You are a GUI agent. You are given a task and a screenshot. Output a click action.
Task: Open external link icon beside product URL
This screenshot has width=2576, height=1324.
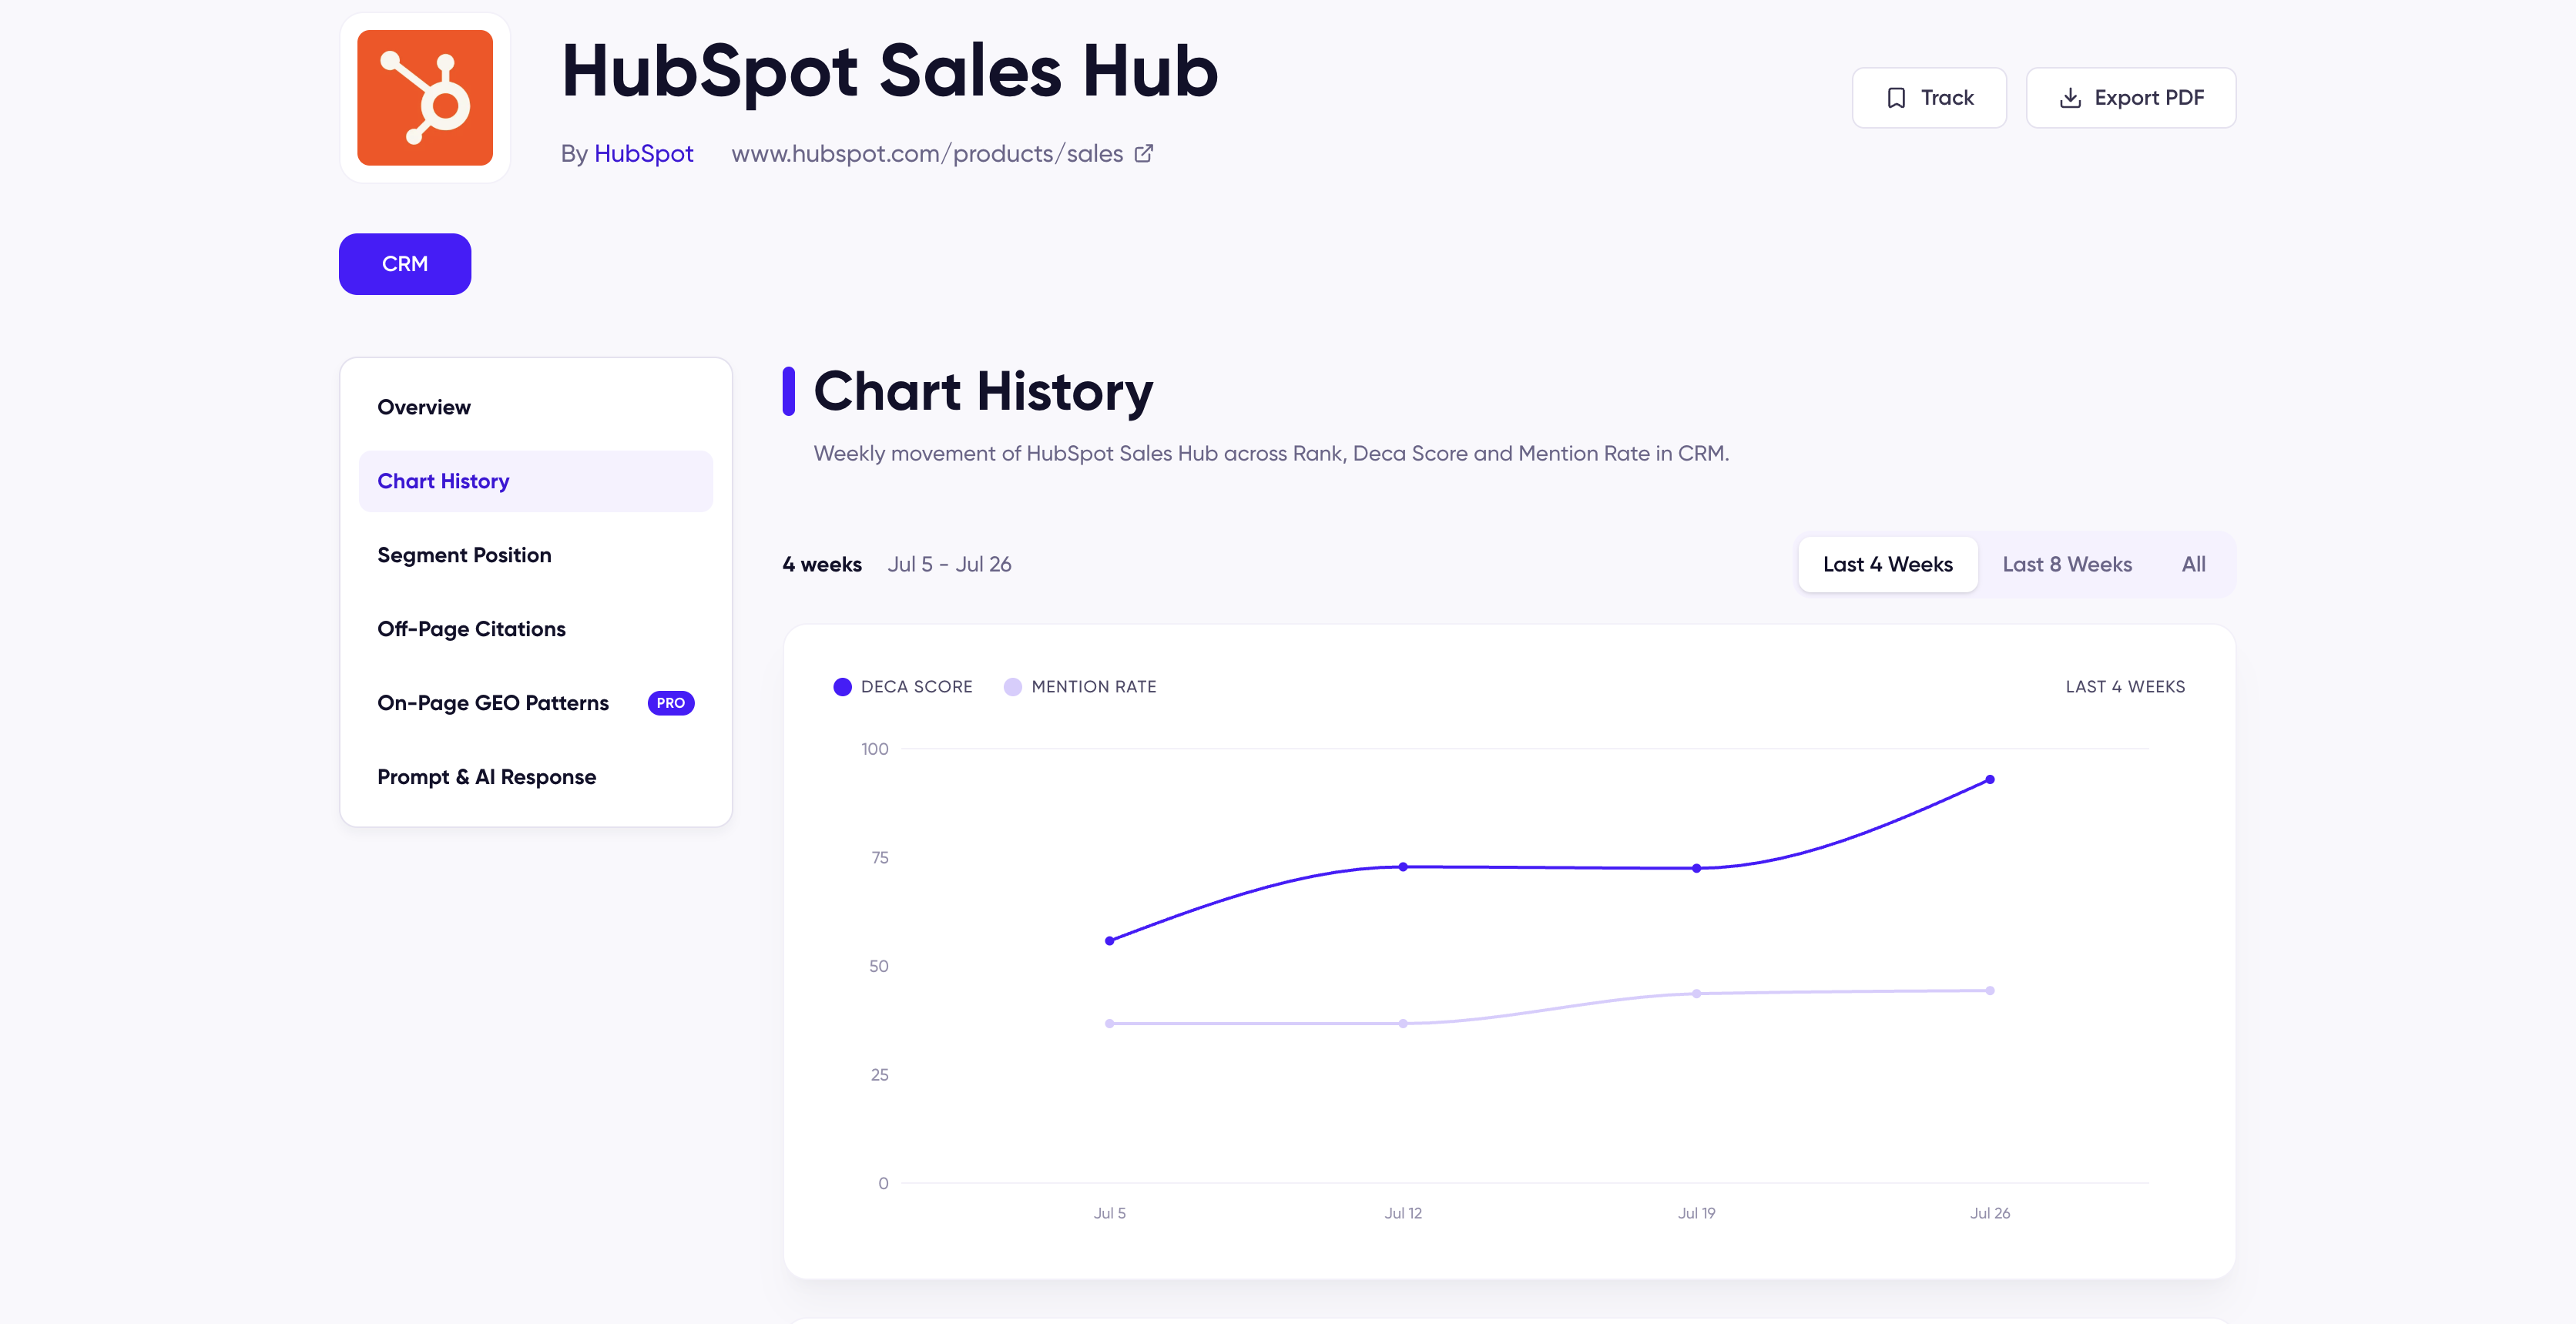(x=1144, y=153)
